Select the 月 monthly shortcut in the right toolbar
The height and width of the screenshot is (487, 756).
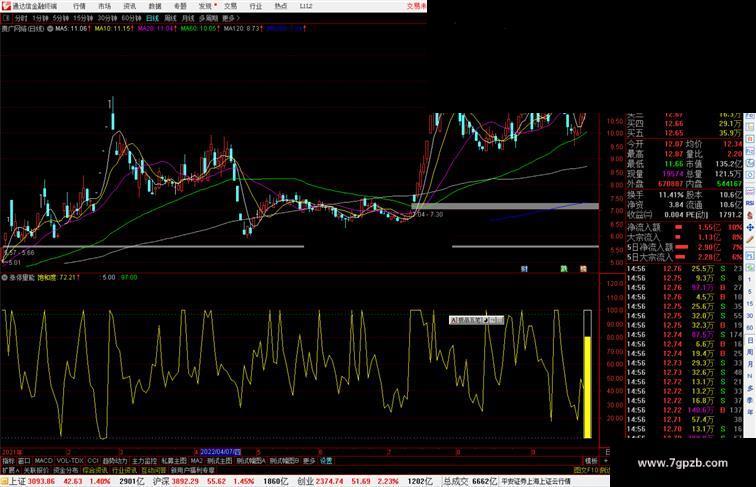750,364
